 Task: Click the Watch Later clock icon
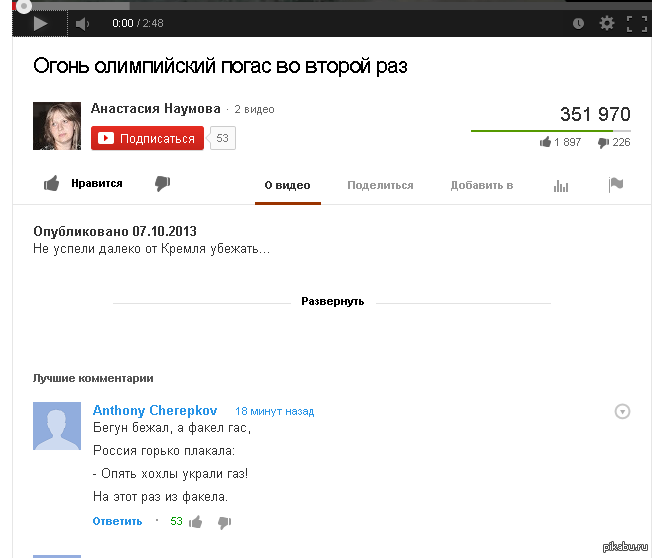click(x=578, y=23)
